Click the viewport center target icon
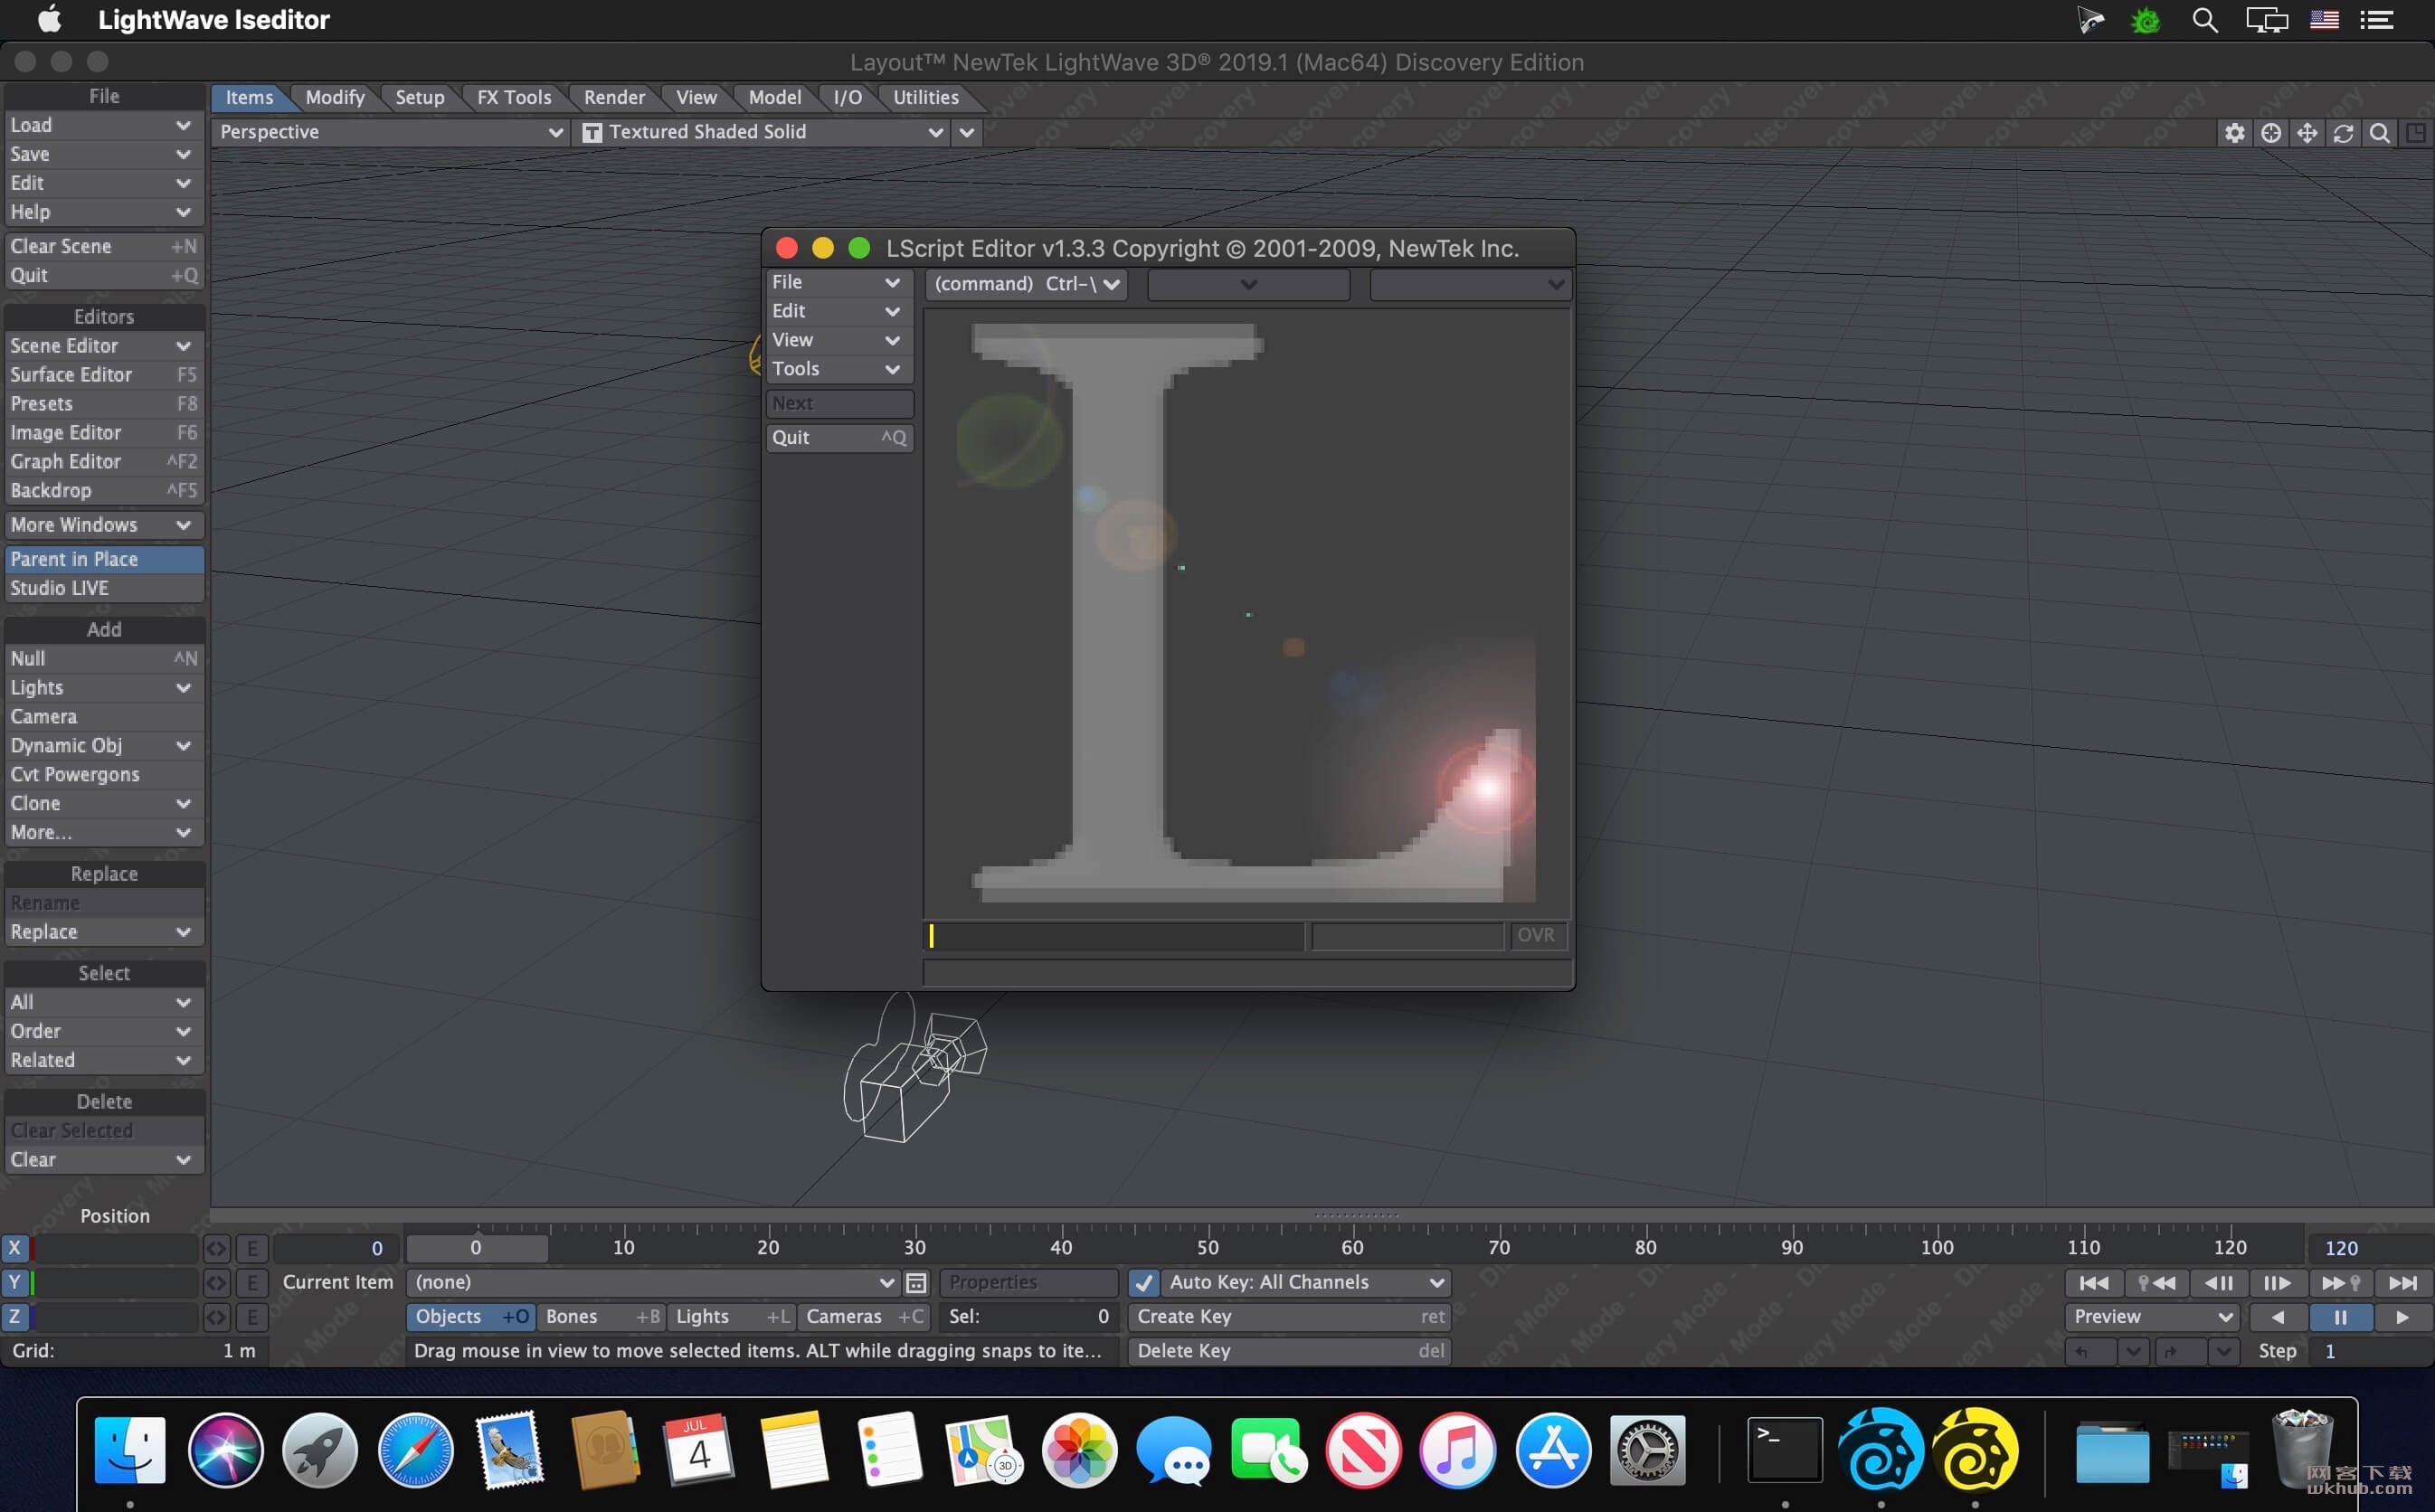Image resolution: width=2435 pixels, height=1512 pixels. pos(2271,133)
